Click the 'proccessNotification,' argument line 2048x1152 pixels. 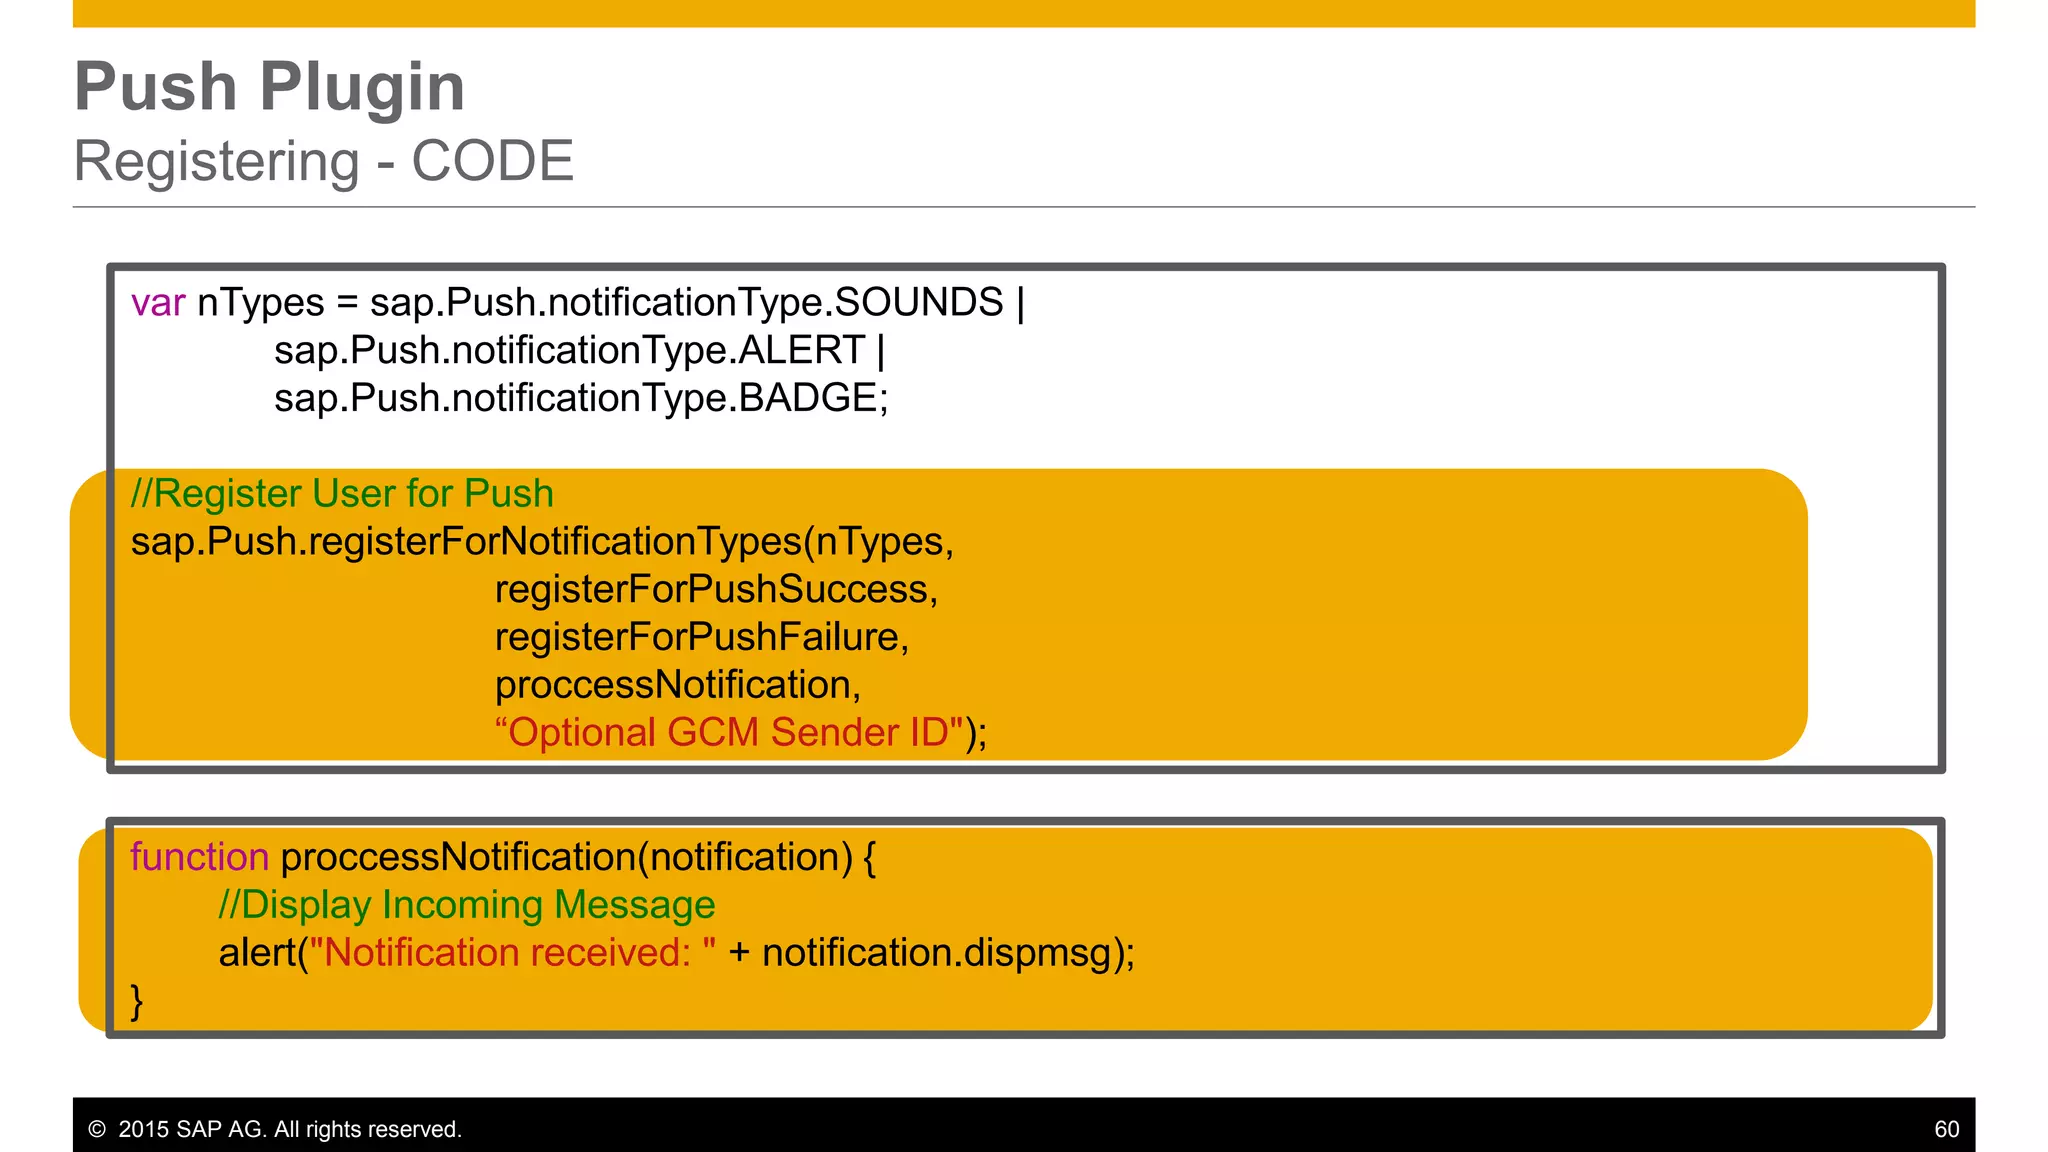click(x=678, y=685)
